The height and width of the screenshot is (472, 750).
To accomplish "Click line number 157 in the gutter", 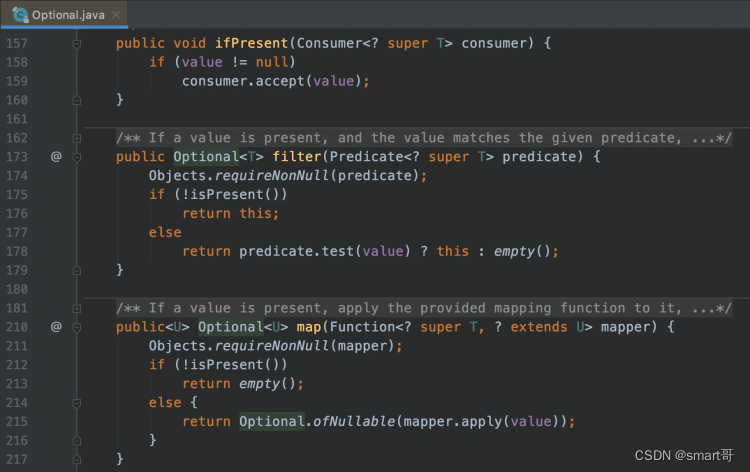I will pos(17,44).
